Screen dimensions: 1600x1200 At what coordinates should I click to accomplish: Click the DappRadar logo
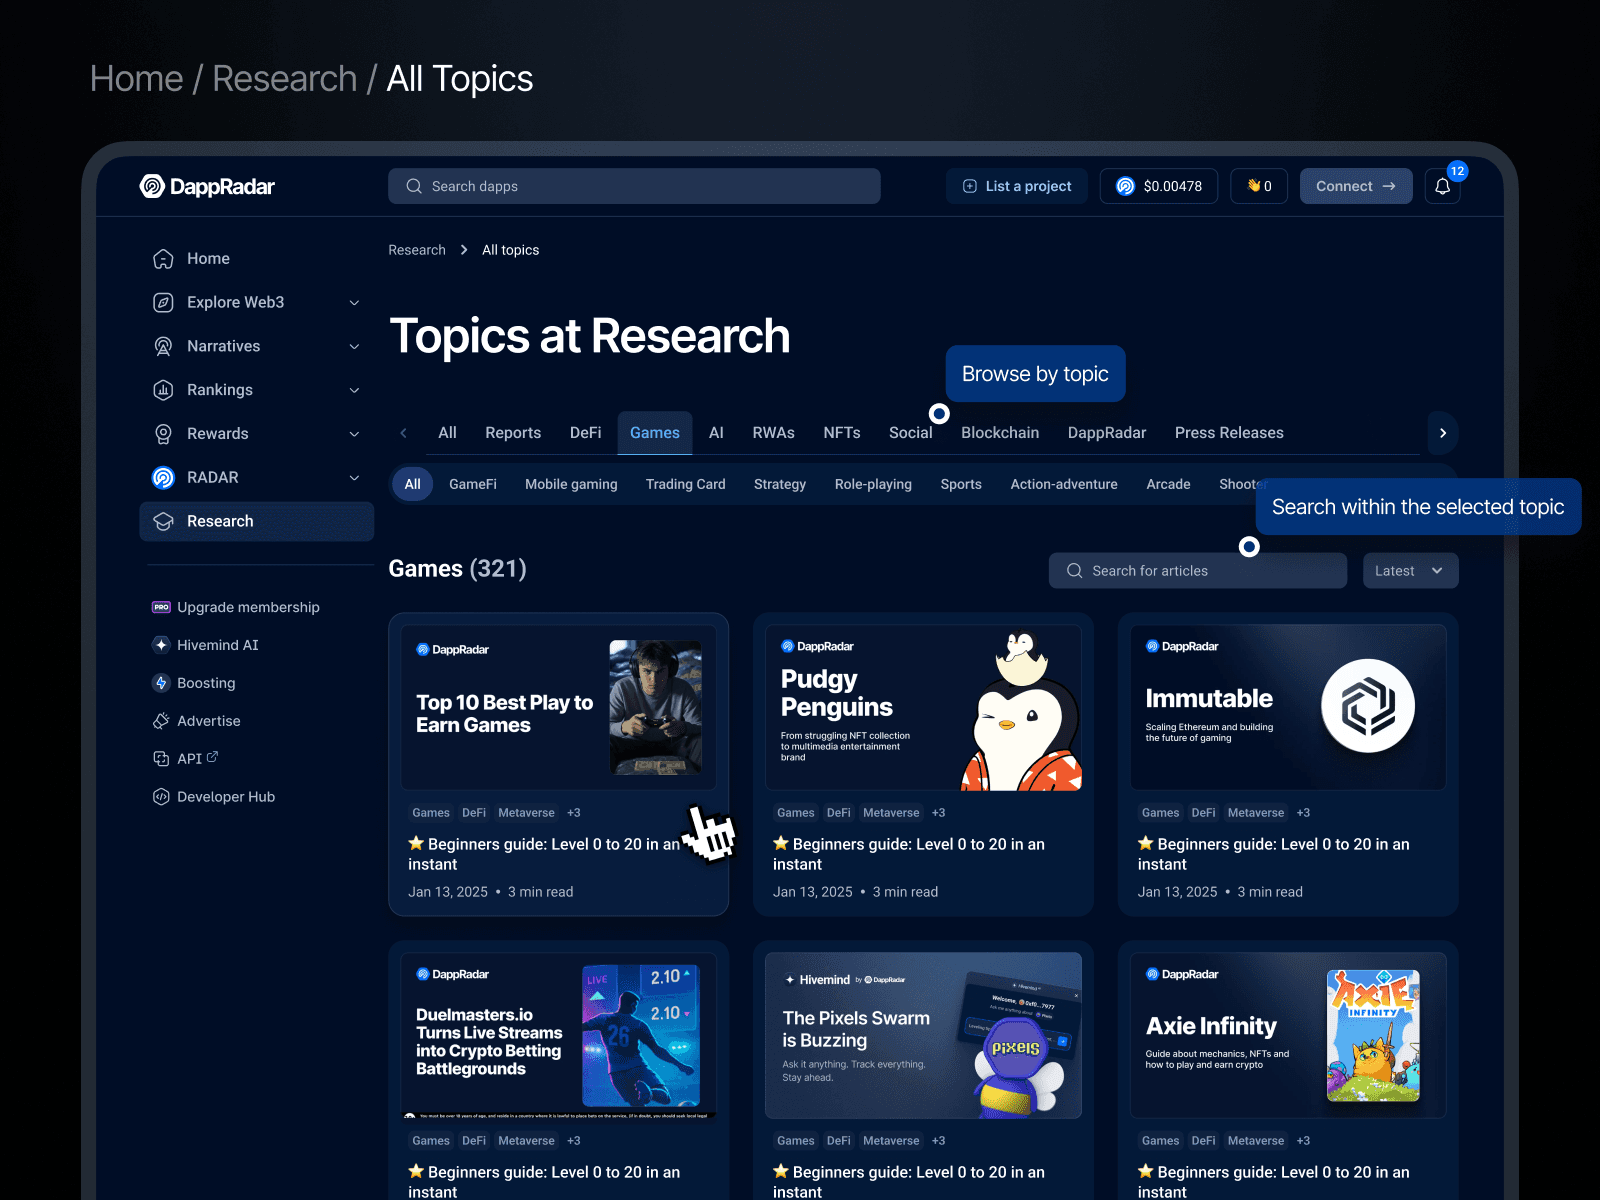[x=207, y=186]
